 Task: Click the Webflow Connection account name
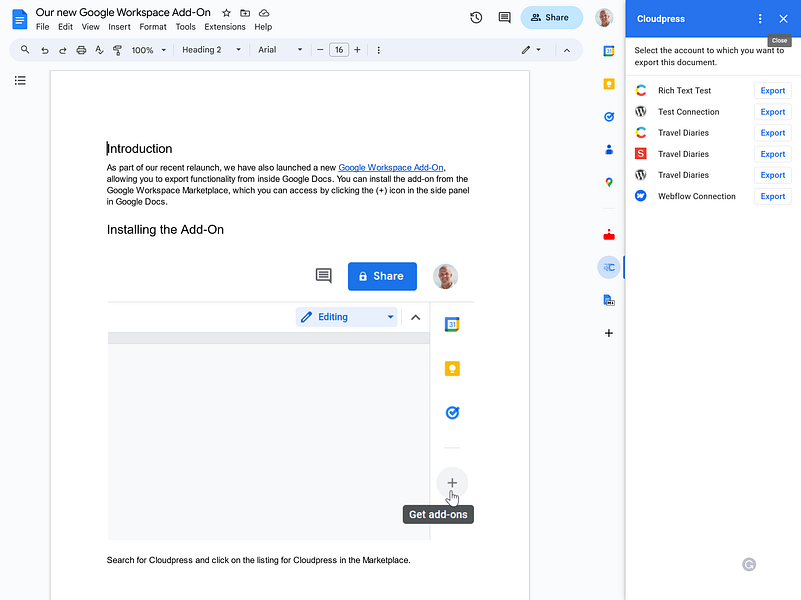point(696,196)
